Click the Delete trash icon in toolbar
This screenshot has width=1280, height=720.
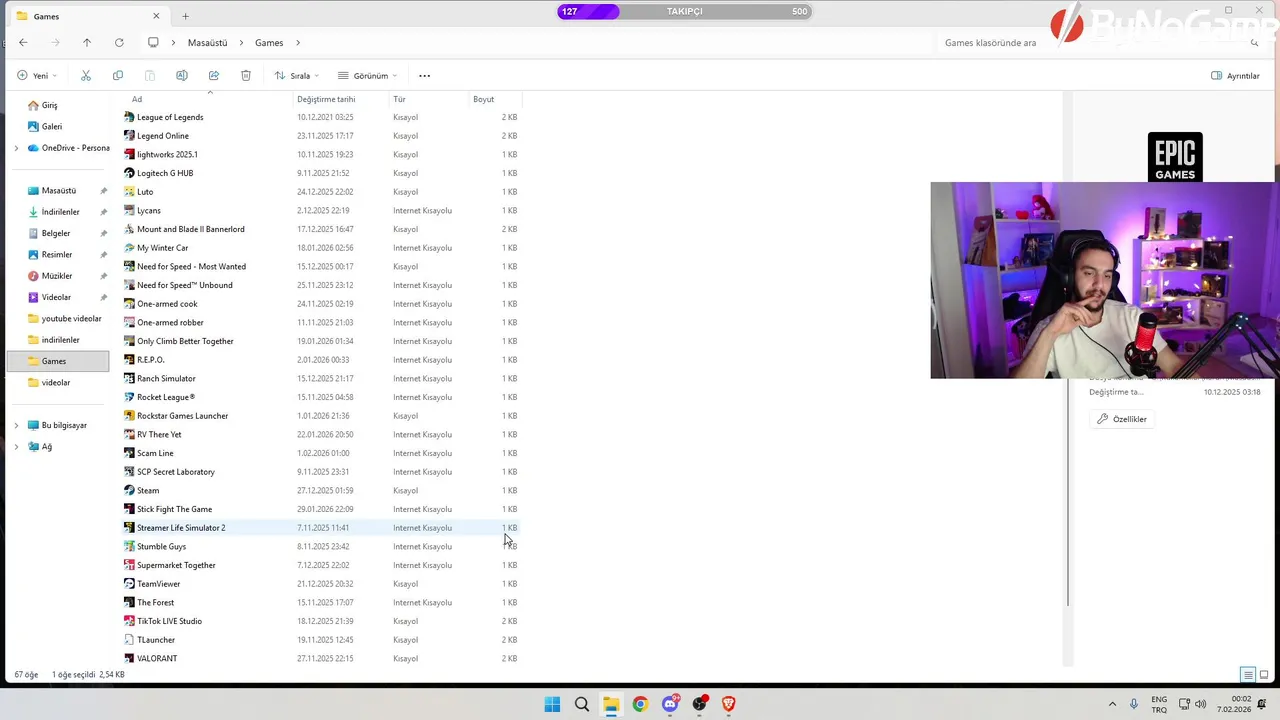pyautogui.click(x=246, y=75)
